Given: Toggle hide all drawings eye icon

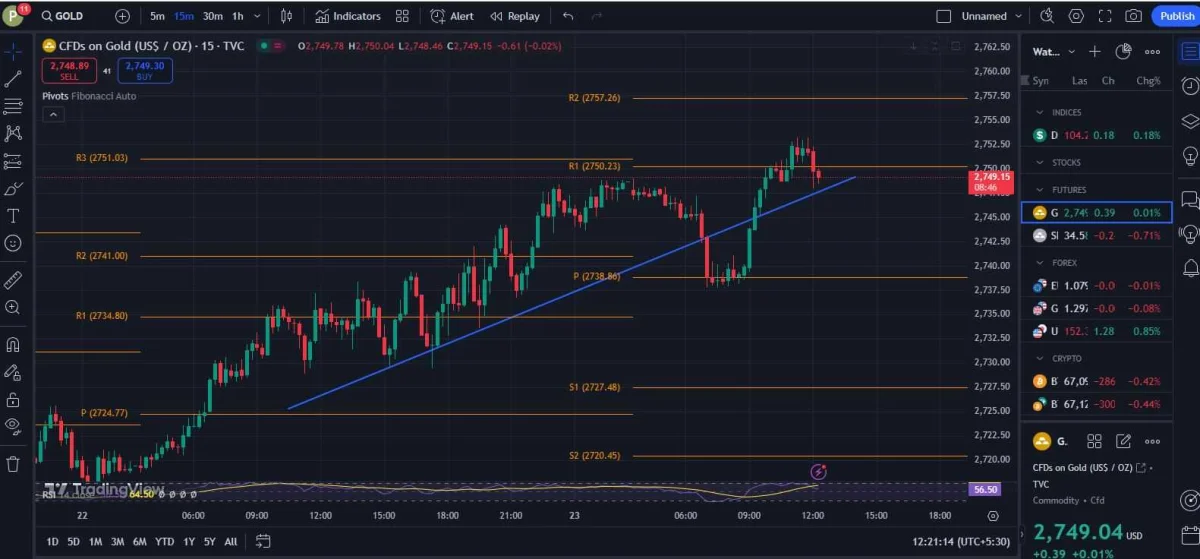Looking at the screenshot, I should [13, 426].
